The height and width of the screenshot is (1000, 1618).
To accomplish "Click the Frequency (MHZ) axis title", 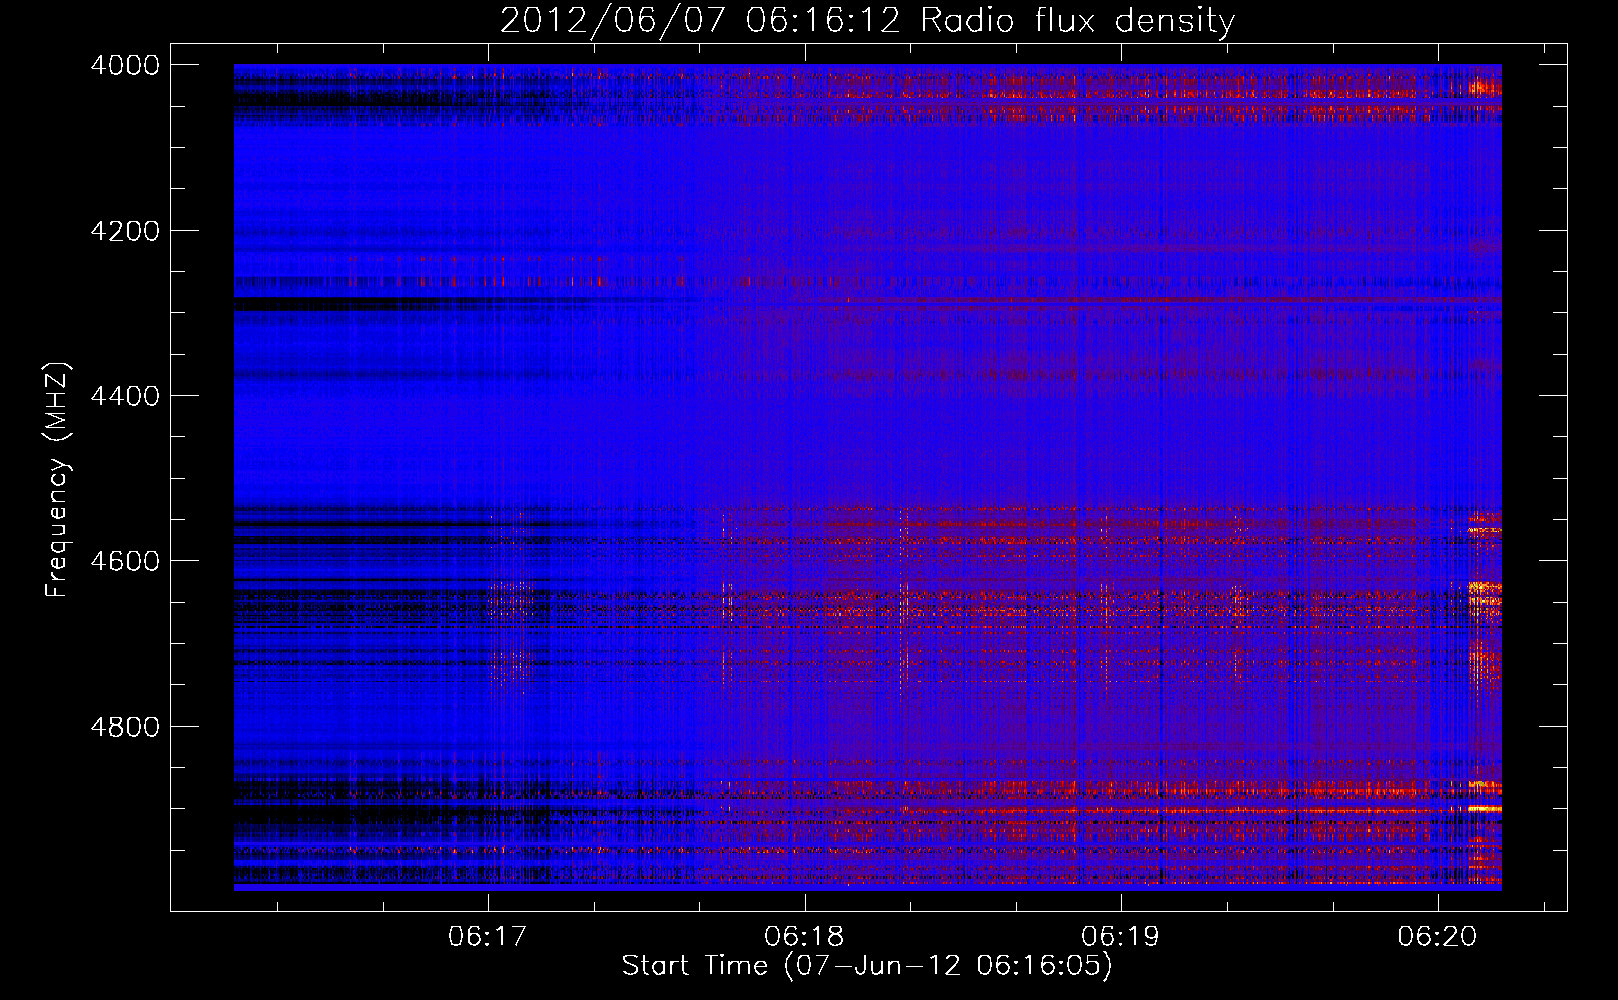I will (58, 480).
